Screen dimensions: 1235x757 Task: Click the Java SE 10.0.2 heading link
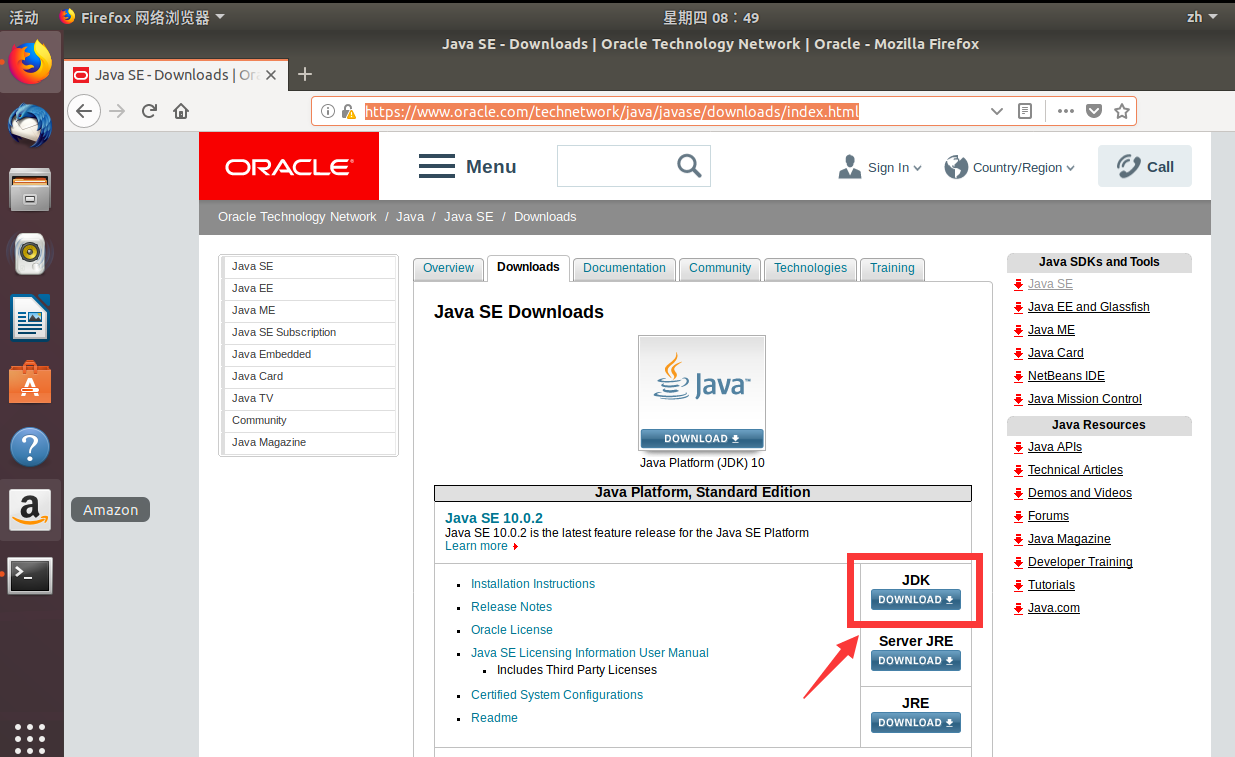[494, 518]
